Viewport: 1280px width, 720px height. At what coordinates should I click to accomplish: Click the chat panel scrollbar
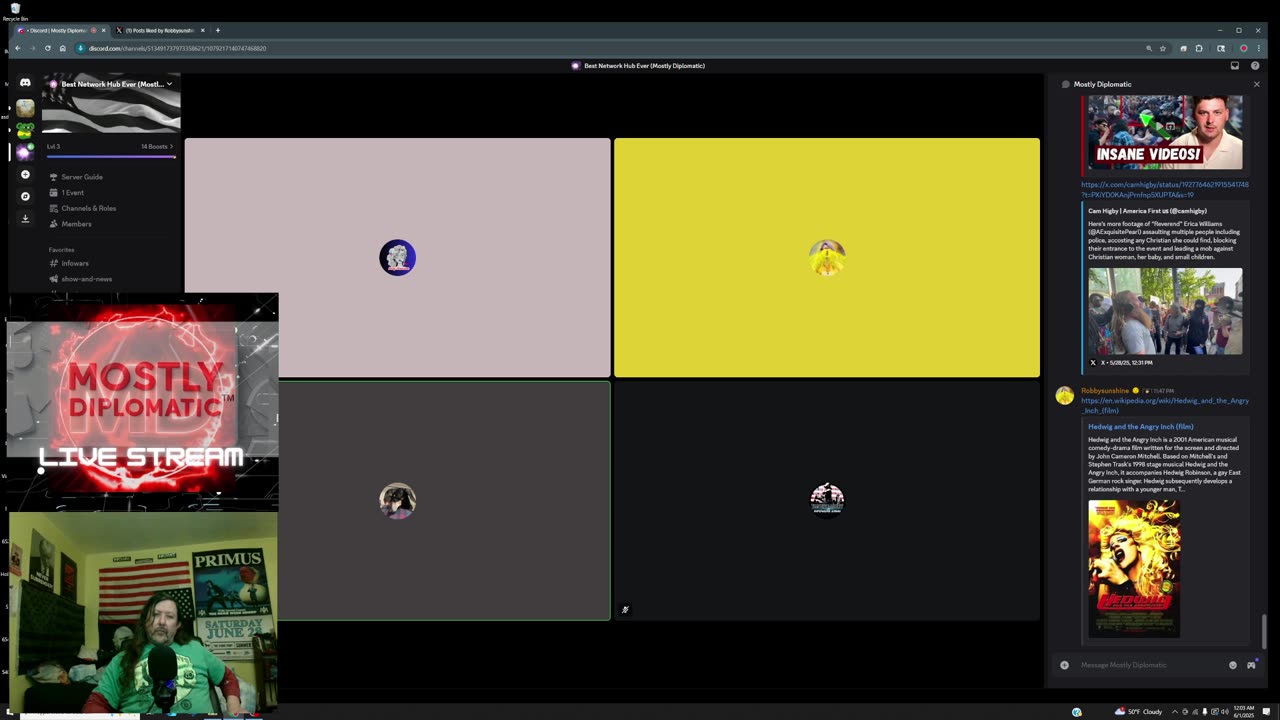(1264, 631)
